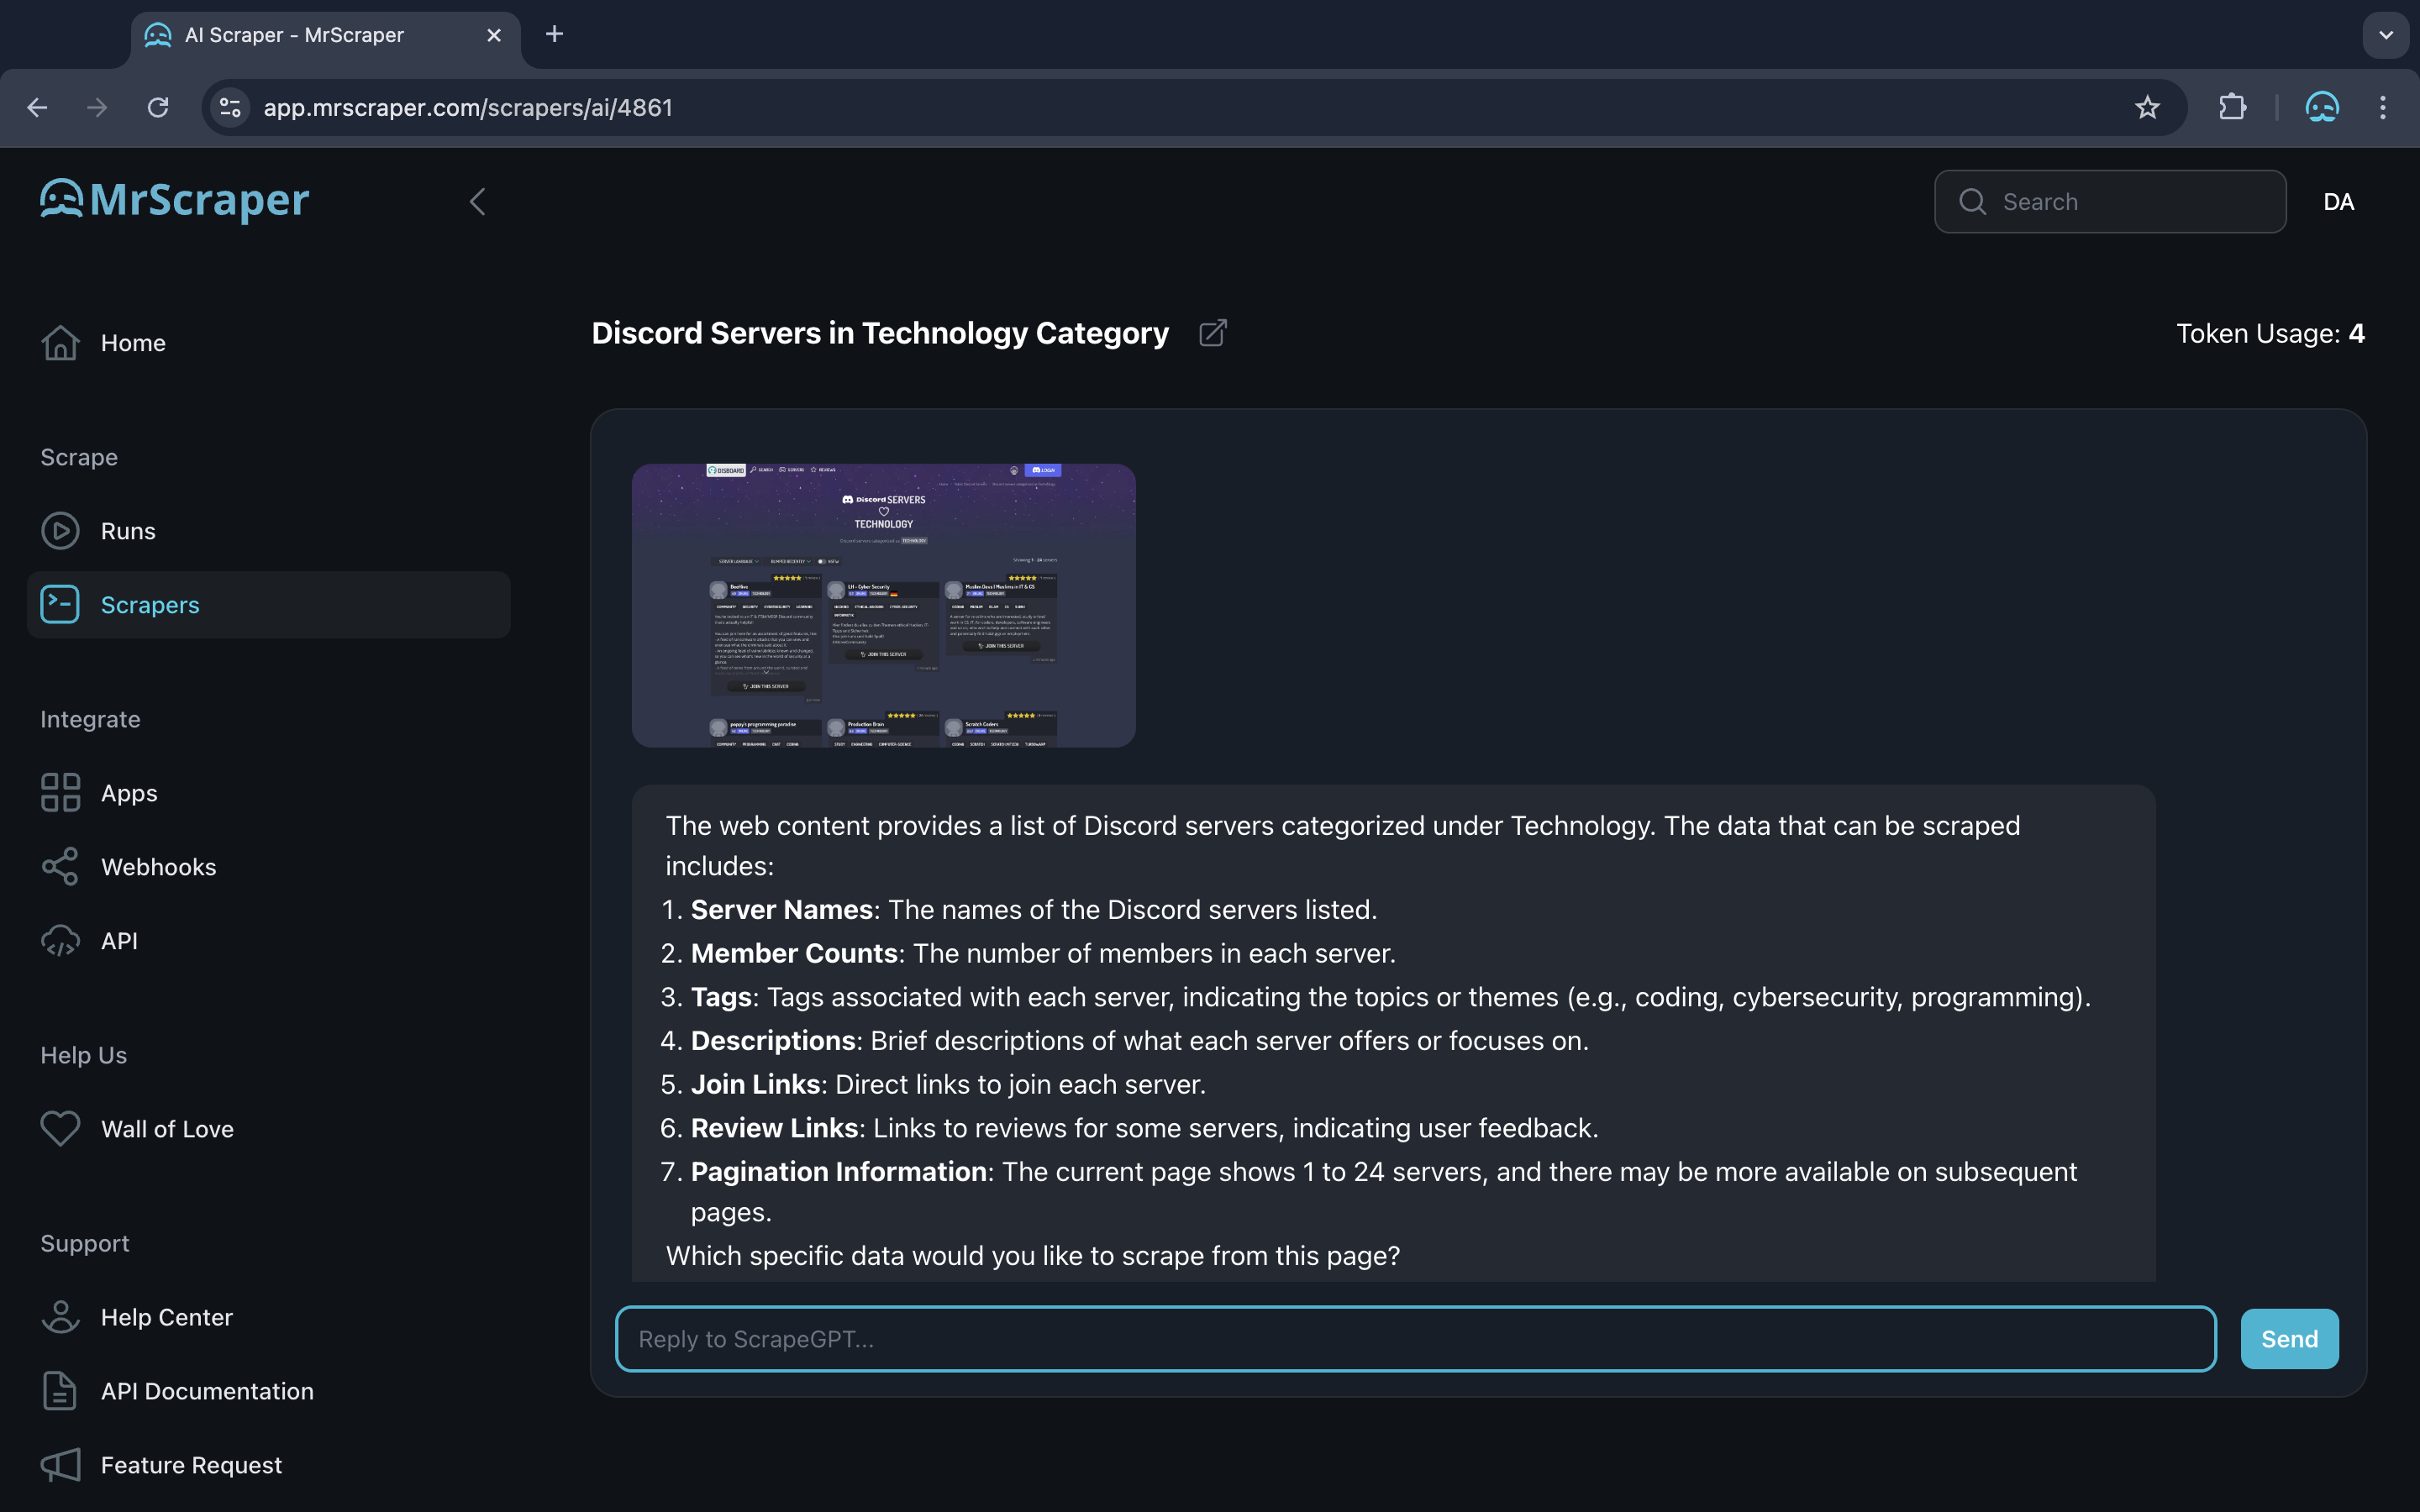
Task: Click the Wall of Love heart icon
Action: 60,1129
